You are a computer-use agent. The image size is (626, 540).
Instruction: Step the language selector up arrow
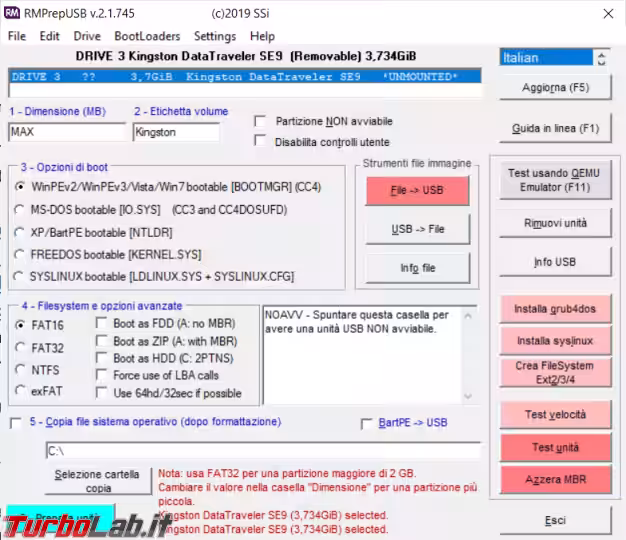602,54
